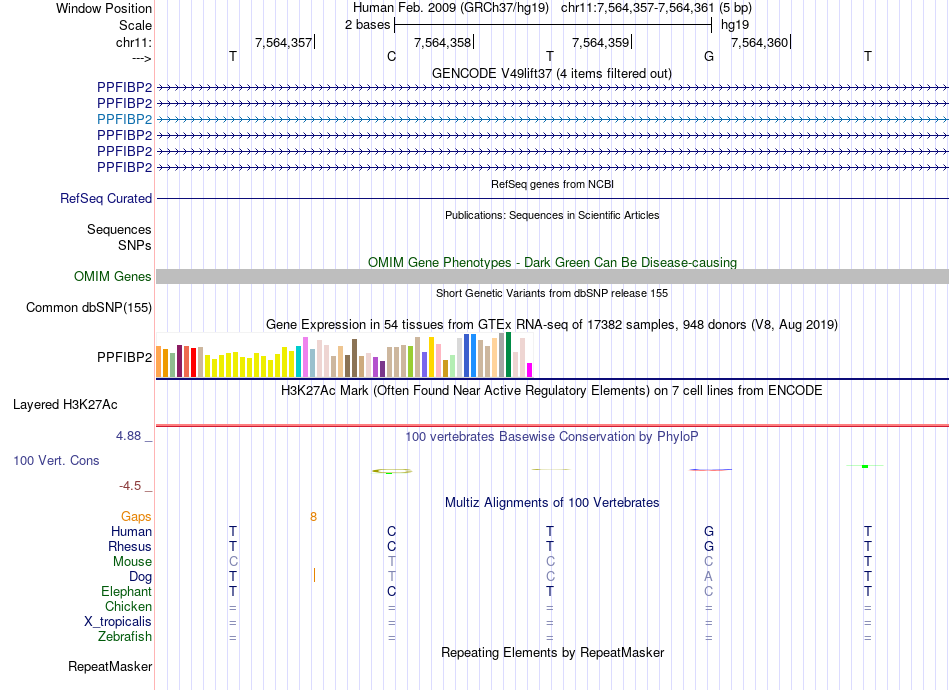Click the RepeatMasker track label
Viewport: 950px width, 690px height.
(110, 666)
